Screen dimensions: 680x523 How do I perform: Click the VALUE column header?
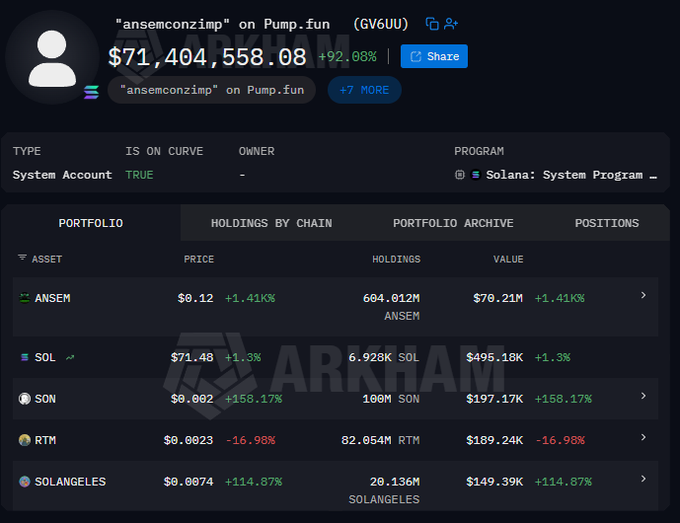[508, 259]
